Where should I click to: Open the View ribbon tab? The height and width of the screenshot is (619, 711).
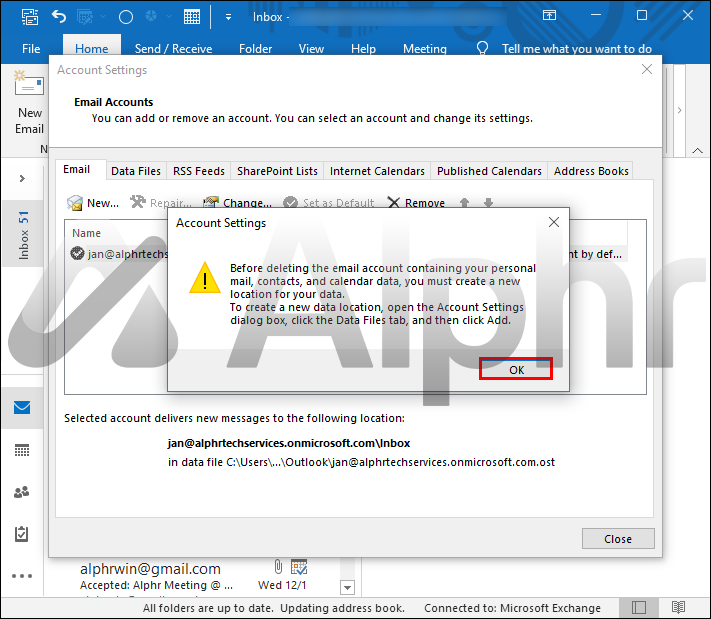click(x=311, y=49)
